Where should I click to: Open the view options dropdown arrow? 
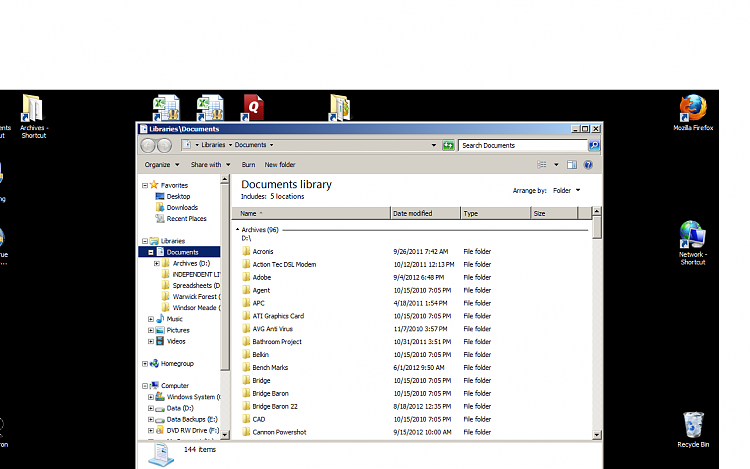(556, 164)
